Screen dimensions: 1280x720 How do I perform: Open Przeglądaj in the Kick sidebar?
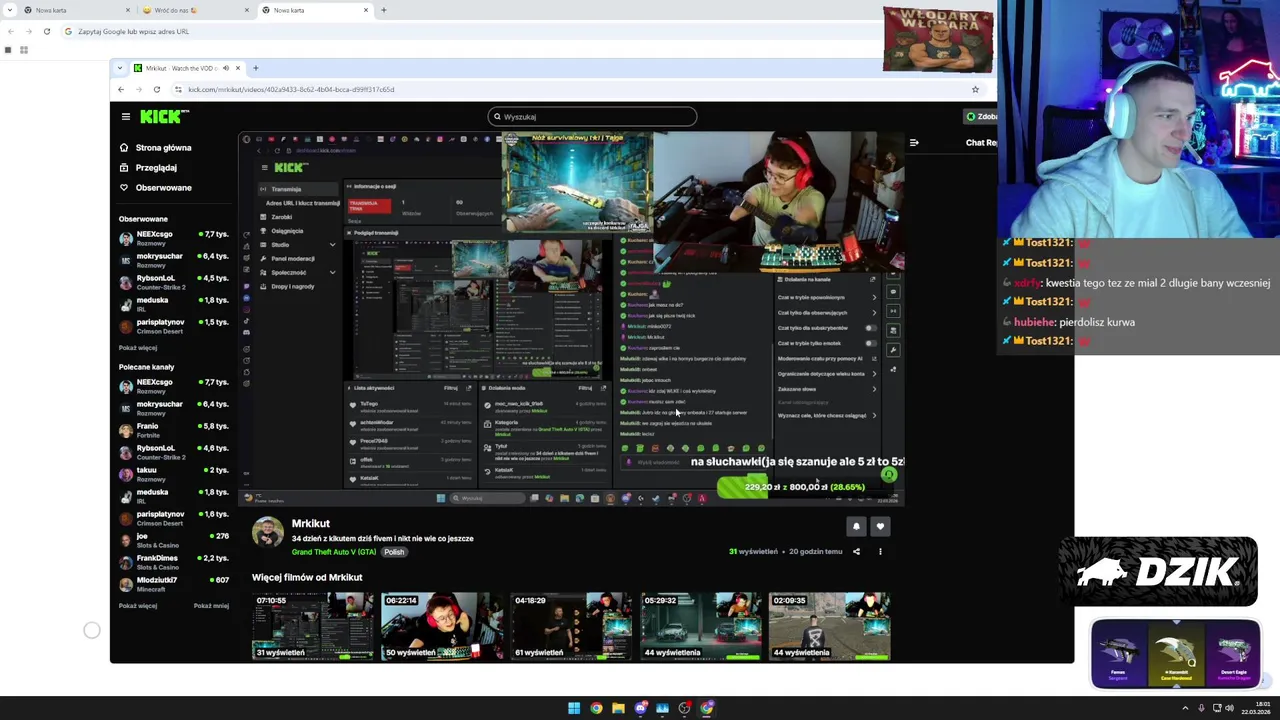pos(148,167)
